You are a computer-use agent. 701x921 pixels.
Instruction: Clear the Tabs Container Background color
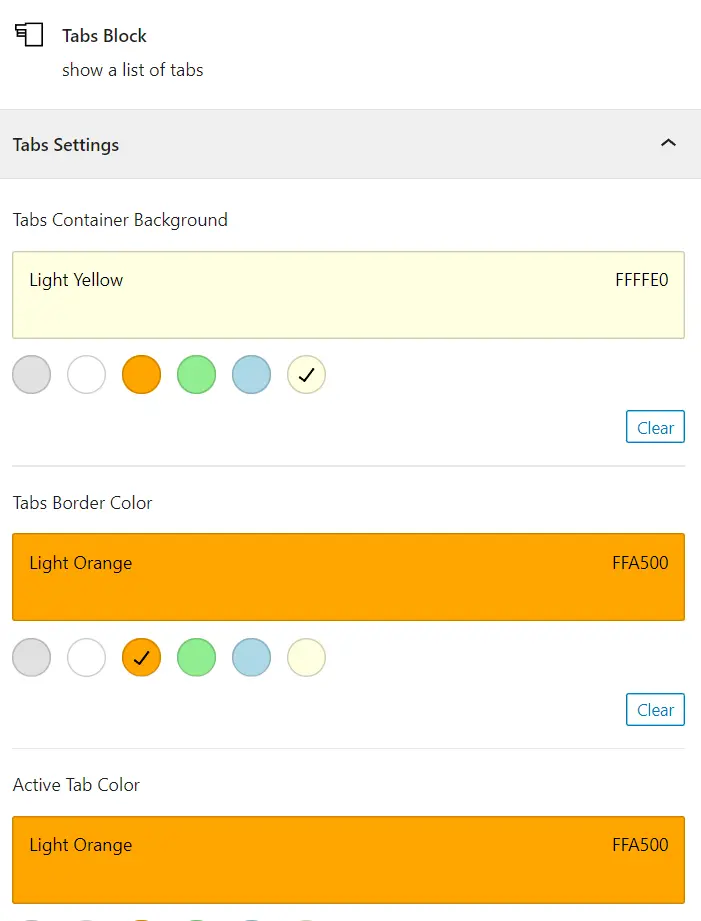(x=655, y=427)
